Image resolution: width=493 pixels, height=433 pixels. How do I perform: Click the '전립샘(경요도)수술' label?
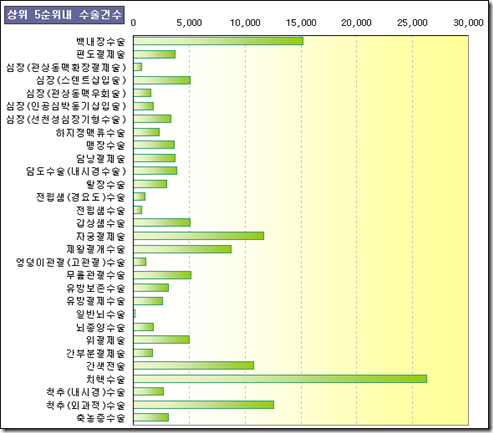pyautogui.click(x=80, y=197)
